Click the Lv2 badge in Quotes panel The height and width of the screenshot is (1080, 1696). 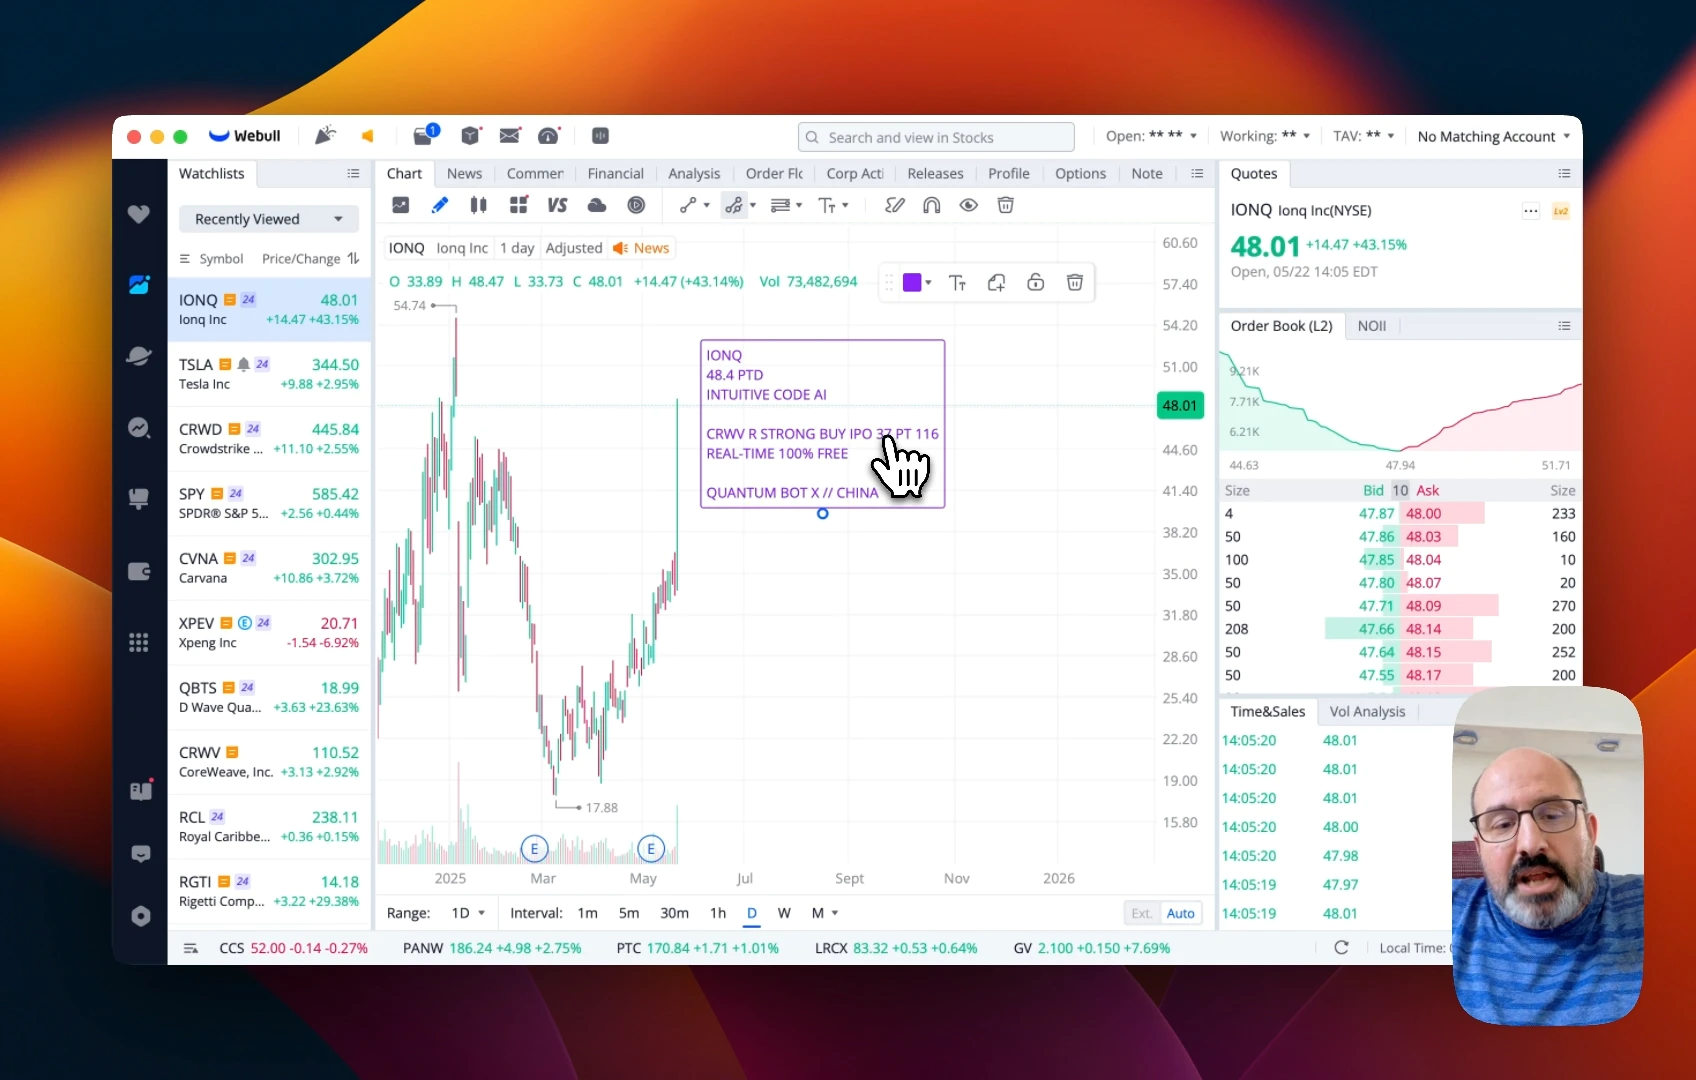click(1560, 211)
